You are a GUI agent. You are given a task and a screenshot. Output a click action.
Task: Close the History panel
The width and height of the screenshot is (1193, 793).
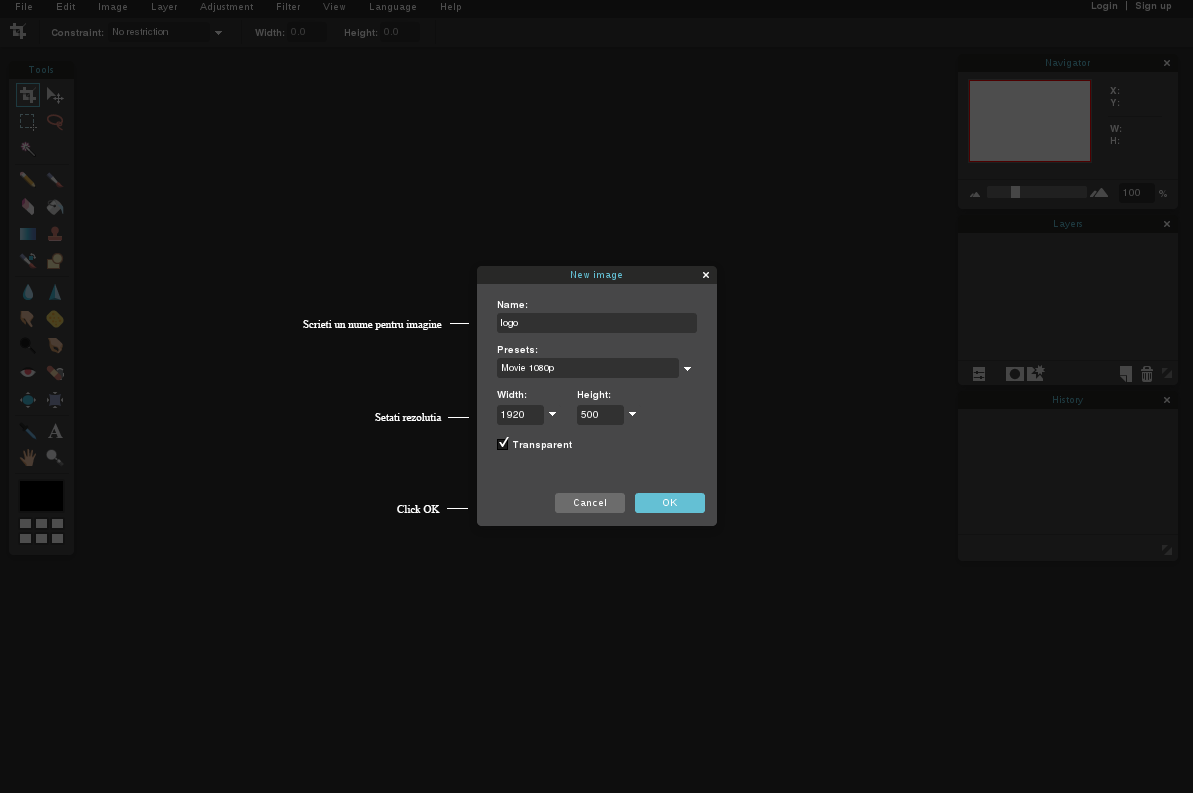(1167, 400)
